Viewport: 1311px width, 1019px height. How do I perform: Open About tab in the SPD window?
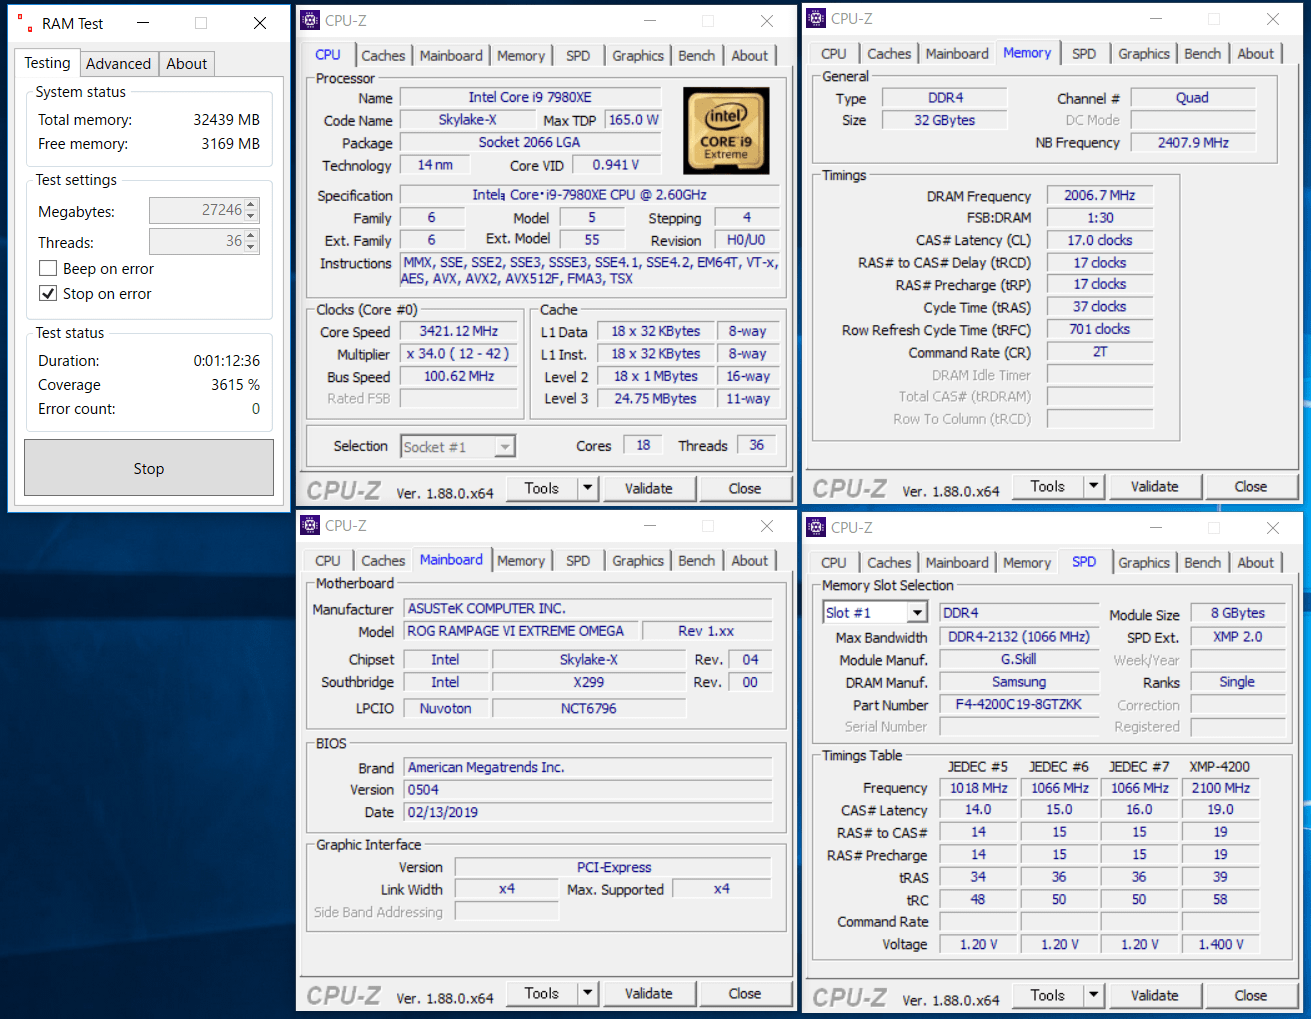tap(1256, 563)
